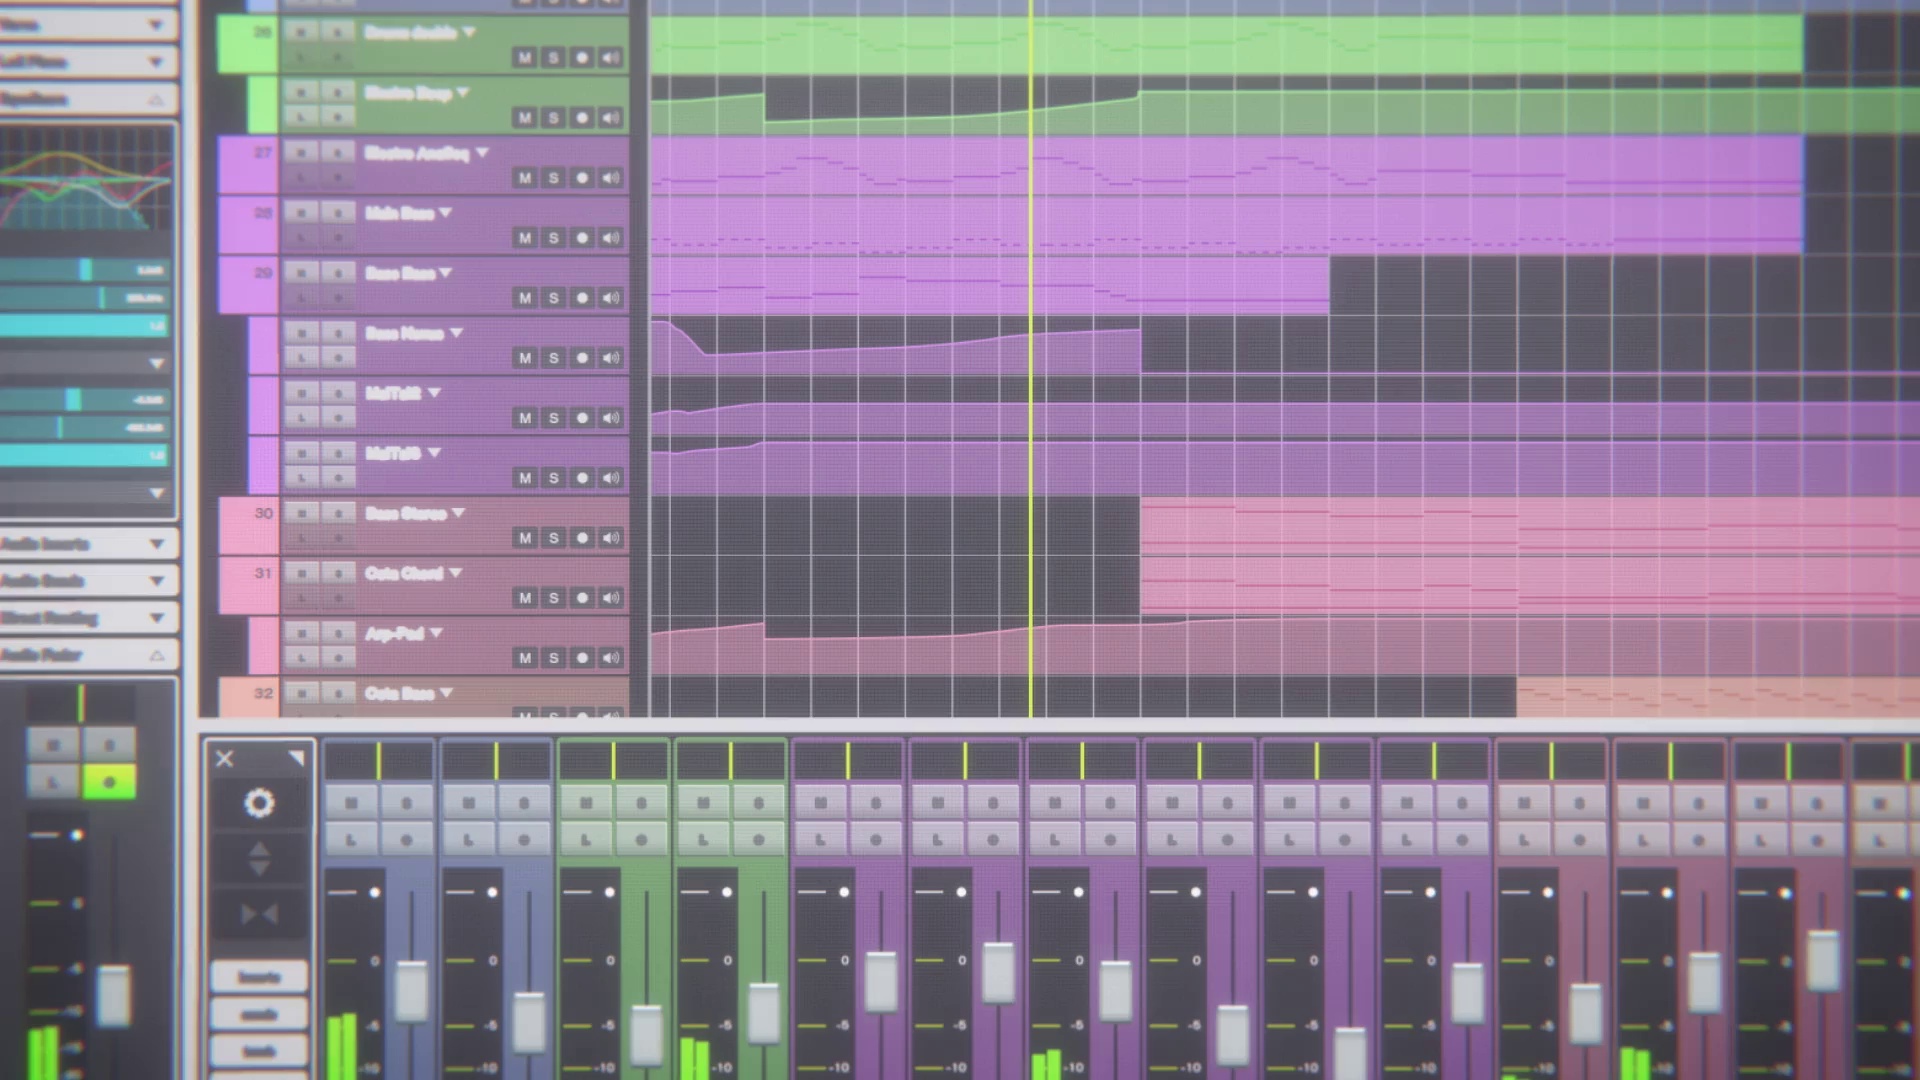Click record enable dot on track 28
1920x1080 pixels.
click(x=582, y=238)
